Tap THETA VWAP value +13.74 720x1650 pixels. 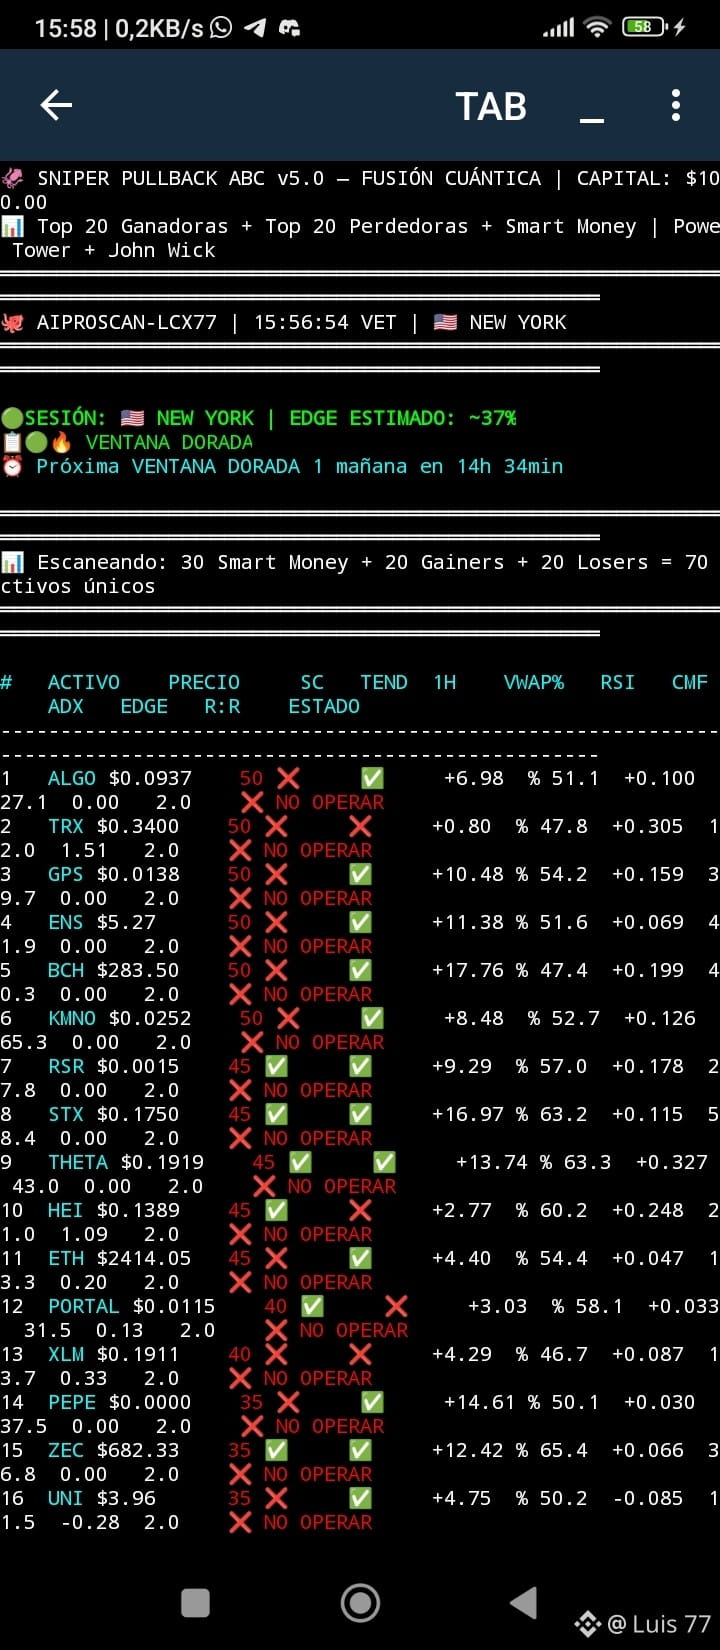click(x=492, y=1162)
